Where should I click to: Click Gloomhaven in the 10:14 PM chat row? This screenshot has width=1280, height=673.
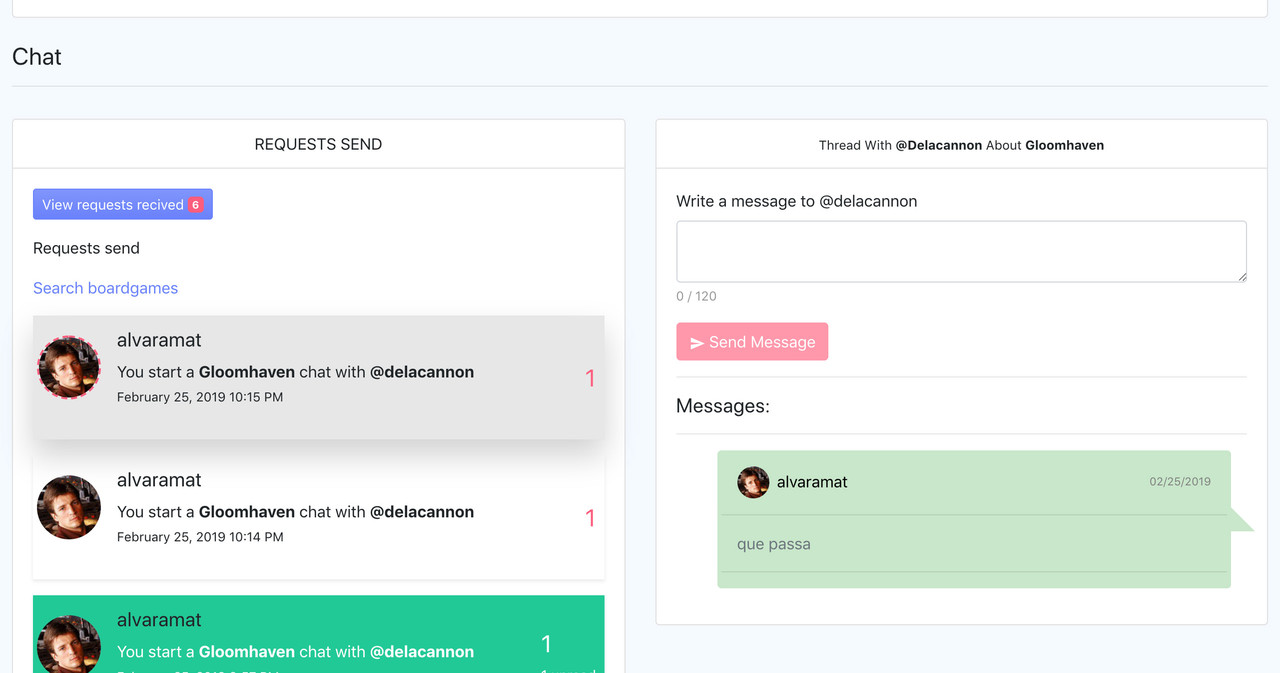point(247,512)
